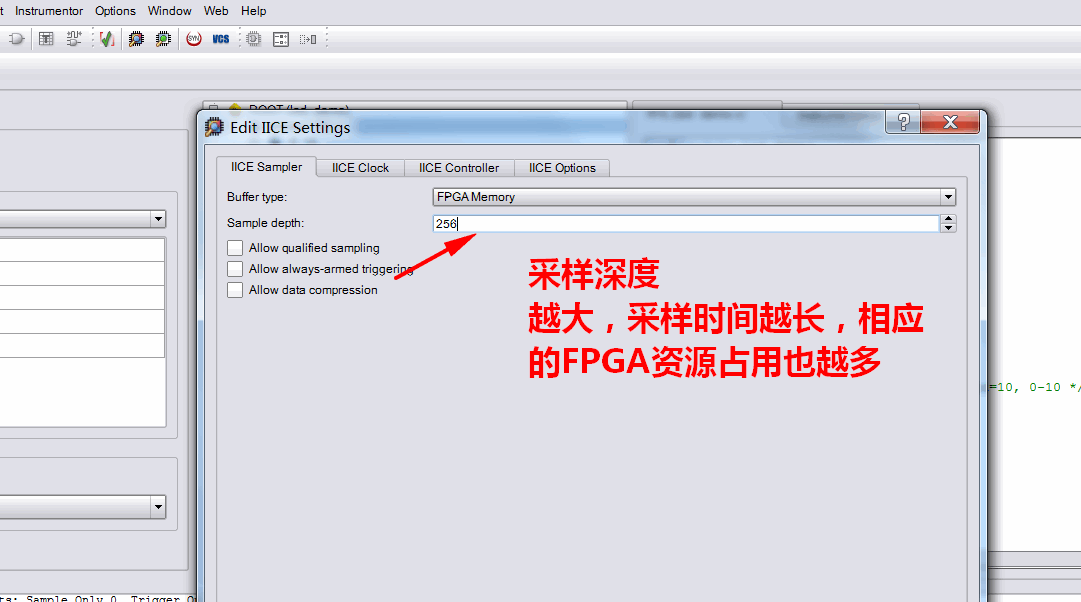This screenshot has height=602, width=1081.
Task: Click the grayed chip configuration icon
Action: click(x=254, y=39)
